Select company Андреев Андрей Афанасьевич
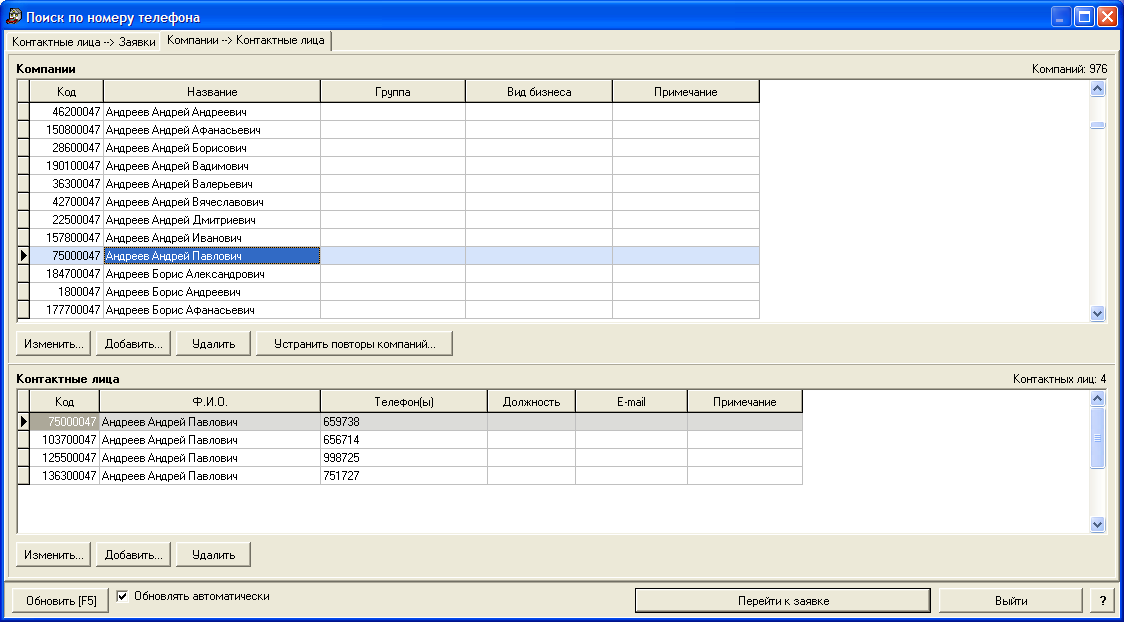This screenshot has width=1124, height=622. [212, 130]
